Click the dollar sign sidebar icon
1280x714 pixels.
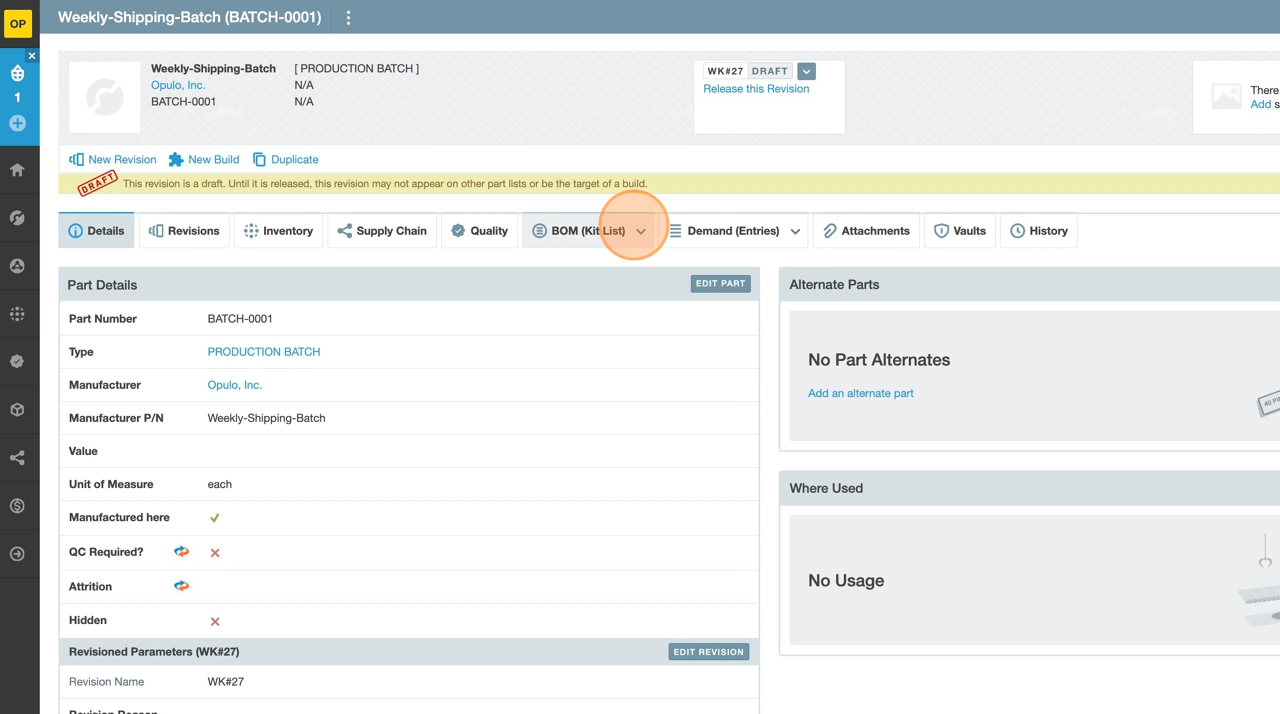[x=17, y=506]
